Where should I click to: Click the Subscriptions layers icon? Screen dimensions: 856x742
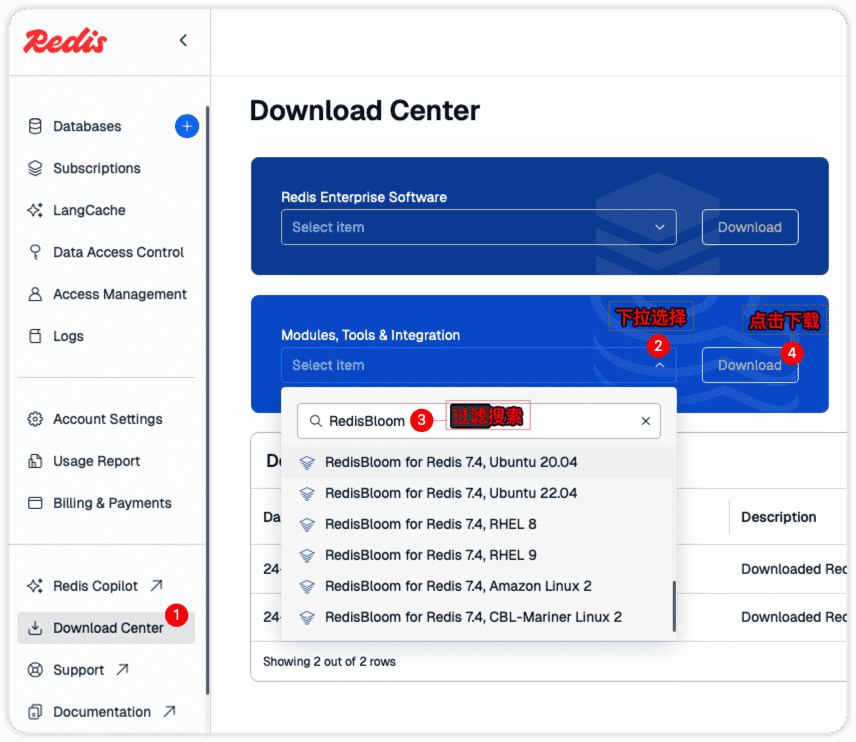tap(35, 168)
